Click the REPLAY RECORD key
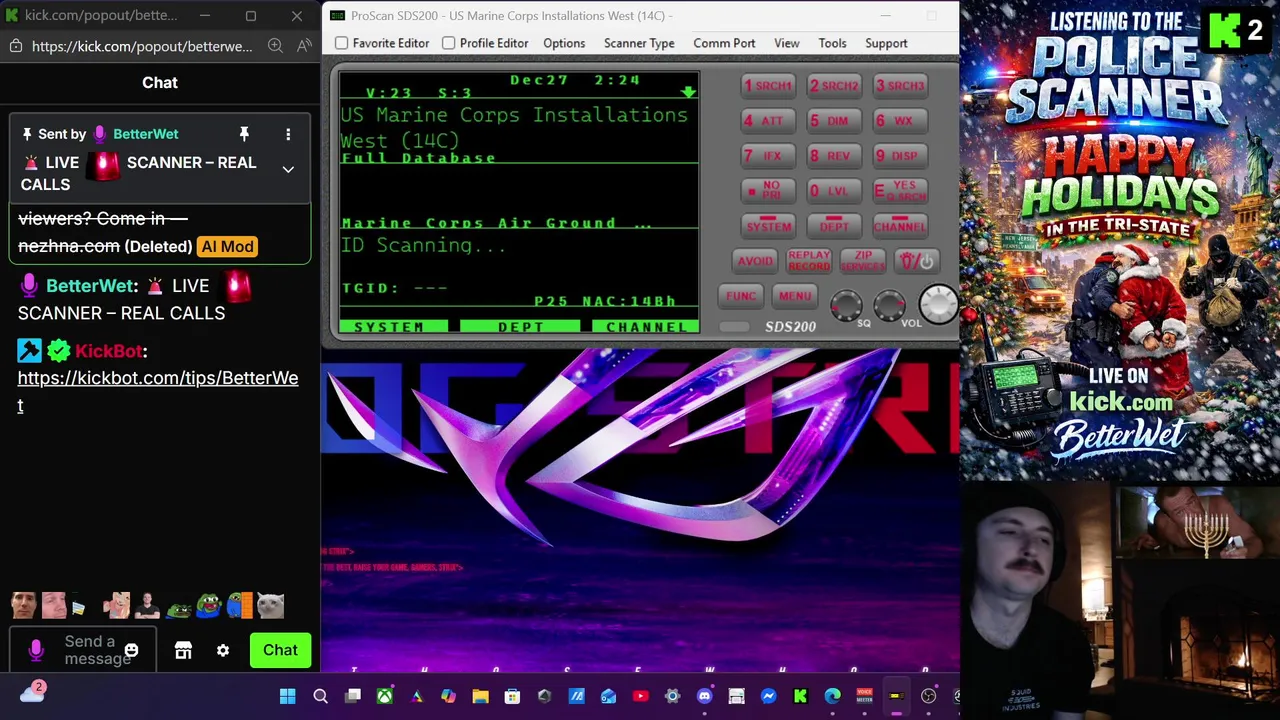This screenshot has height=720, width=1280. tap(809, 261)
